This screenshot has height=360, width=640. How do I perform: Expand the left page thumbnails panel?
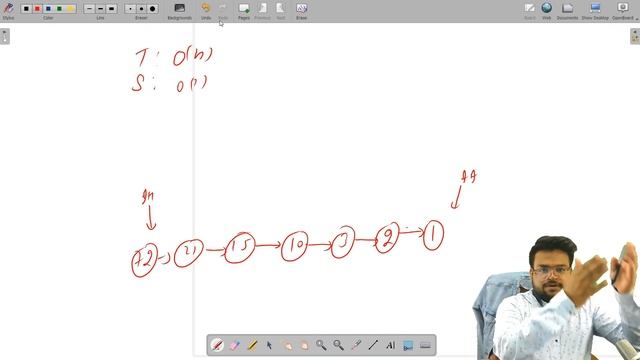coord(4,36)
